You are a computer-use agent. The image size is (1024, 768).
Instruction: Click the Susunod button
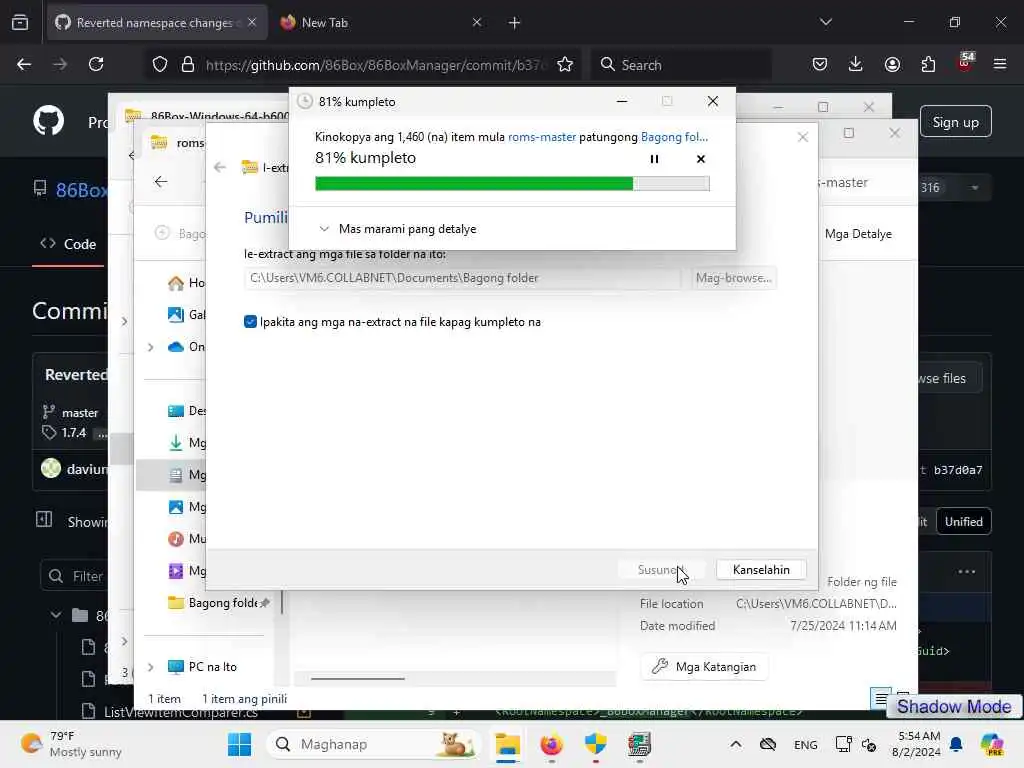click(x=662, y=570)
